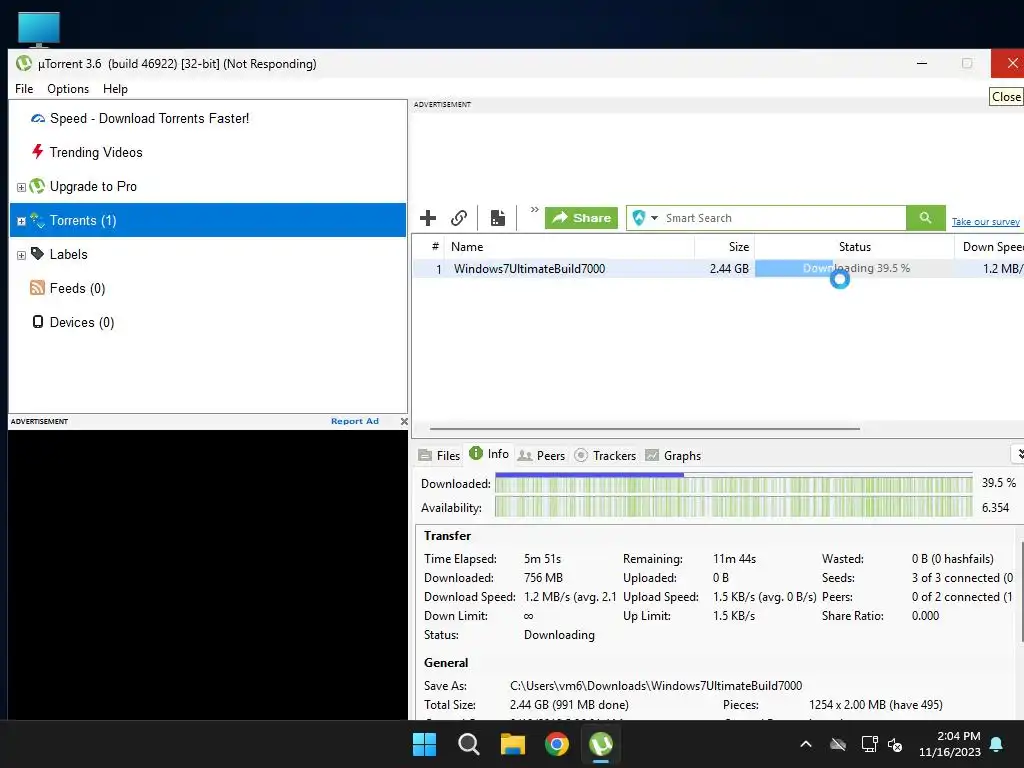Open taskbar Search
Screen dimensions: 1024x768
pyautogui.click(x=468, y=744)
